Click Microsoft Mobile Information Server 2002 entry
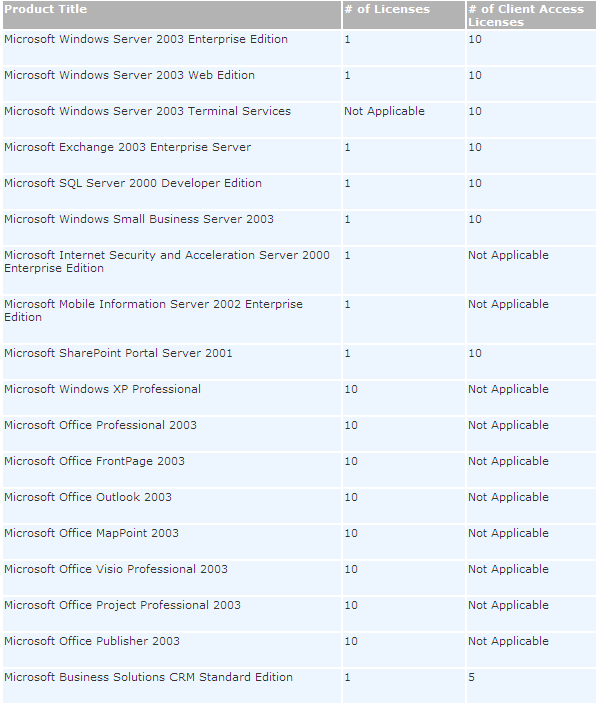Screen dimensions: 596x704 pyautogui.click(x=153, y=310)
